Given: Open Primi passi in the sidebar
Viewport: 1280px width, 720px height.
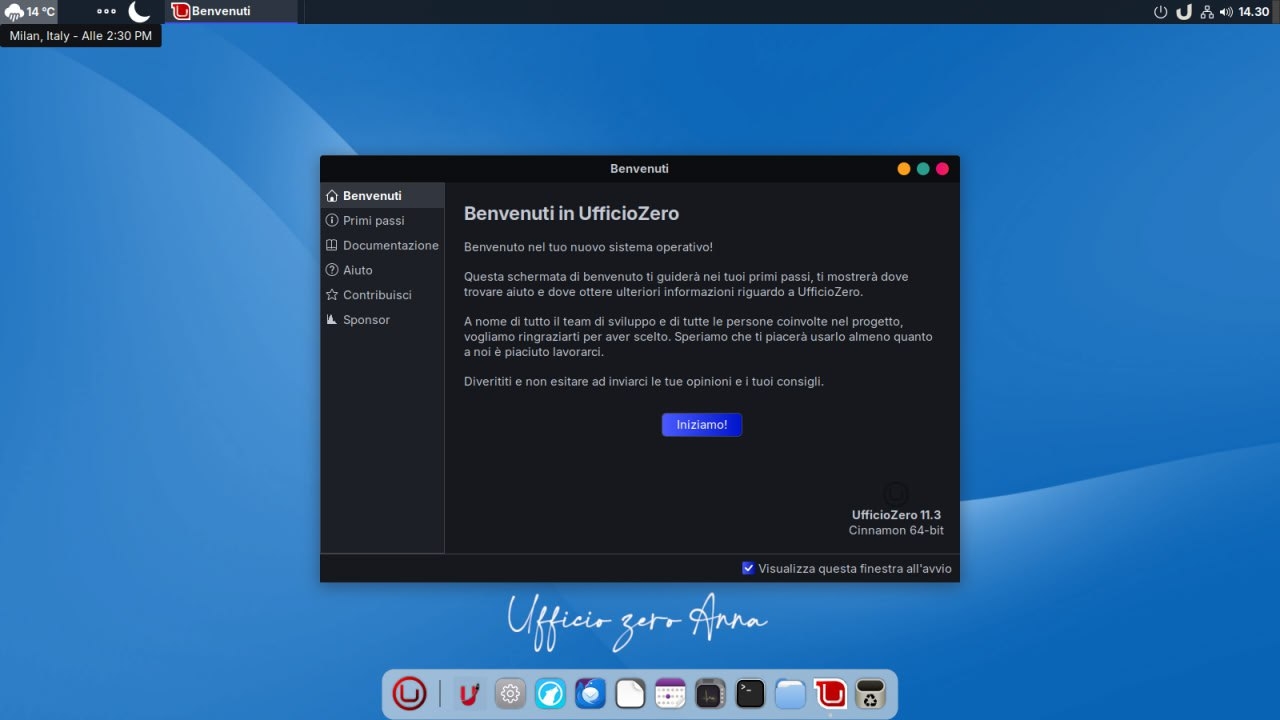Looking at the screenshot, I should (x=373, y=220).
